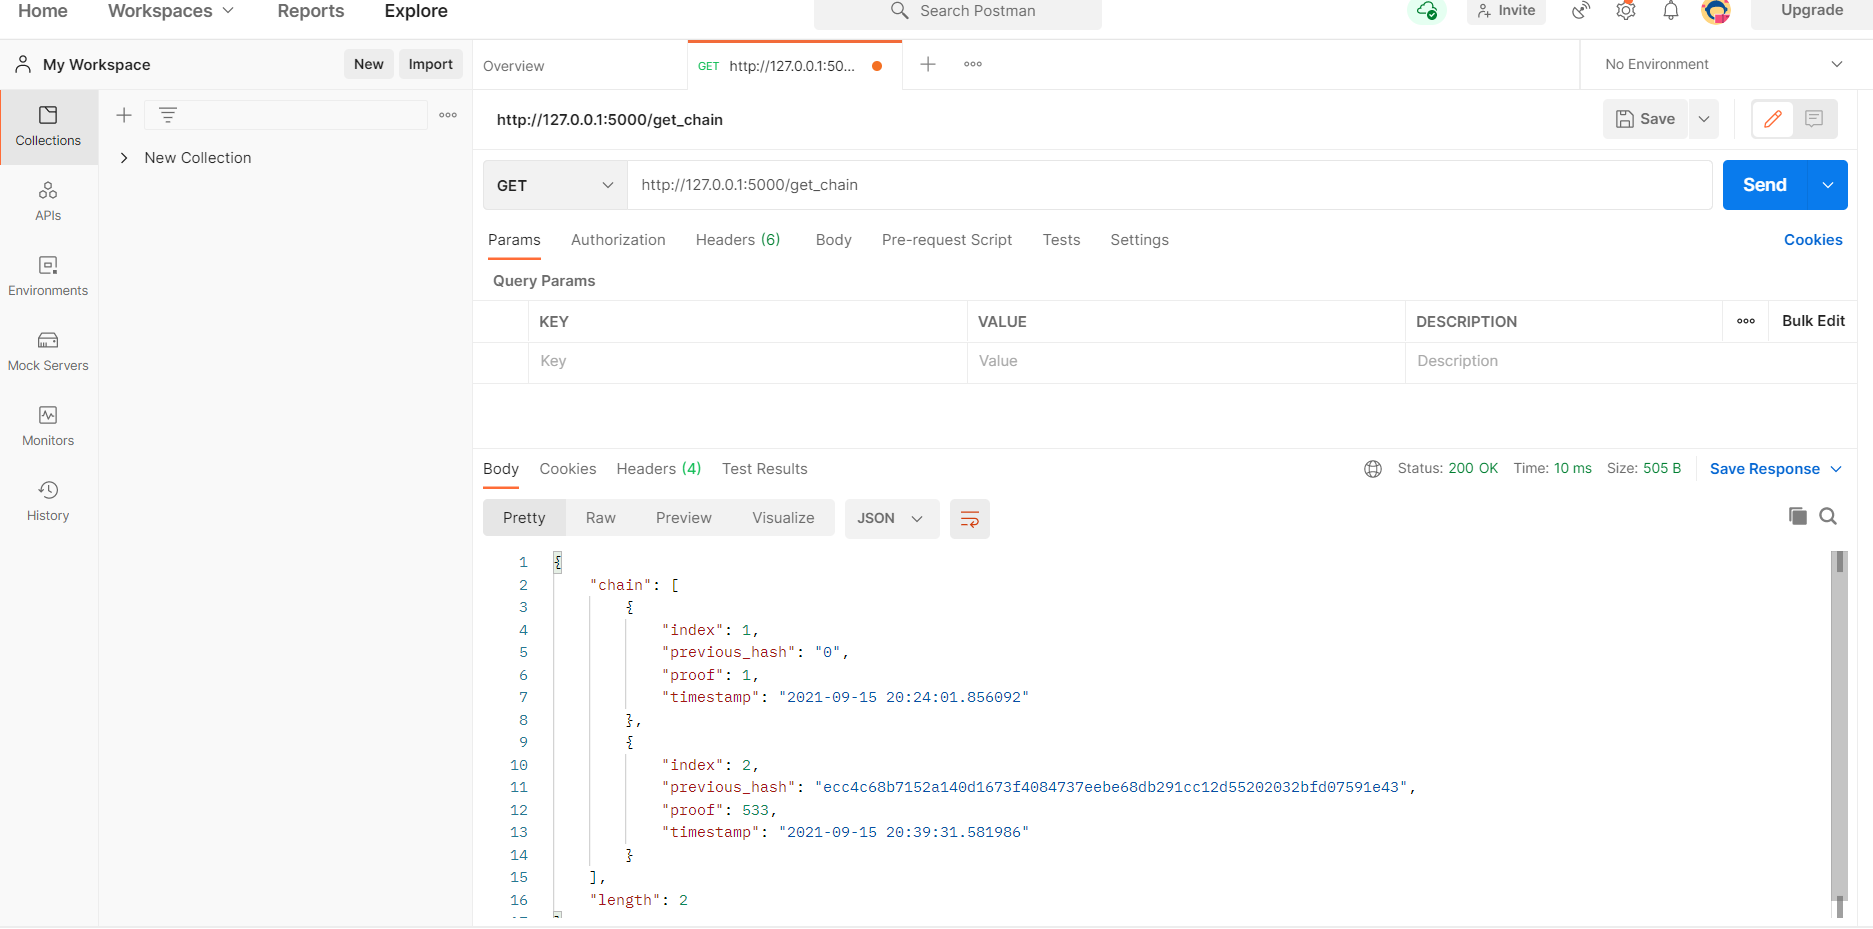1873x929 pixels.
Task: Copy the response body using copy icon
Action: pos(1797,516)
